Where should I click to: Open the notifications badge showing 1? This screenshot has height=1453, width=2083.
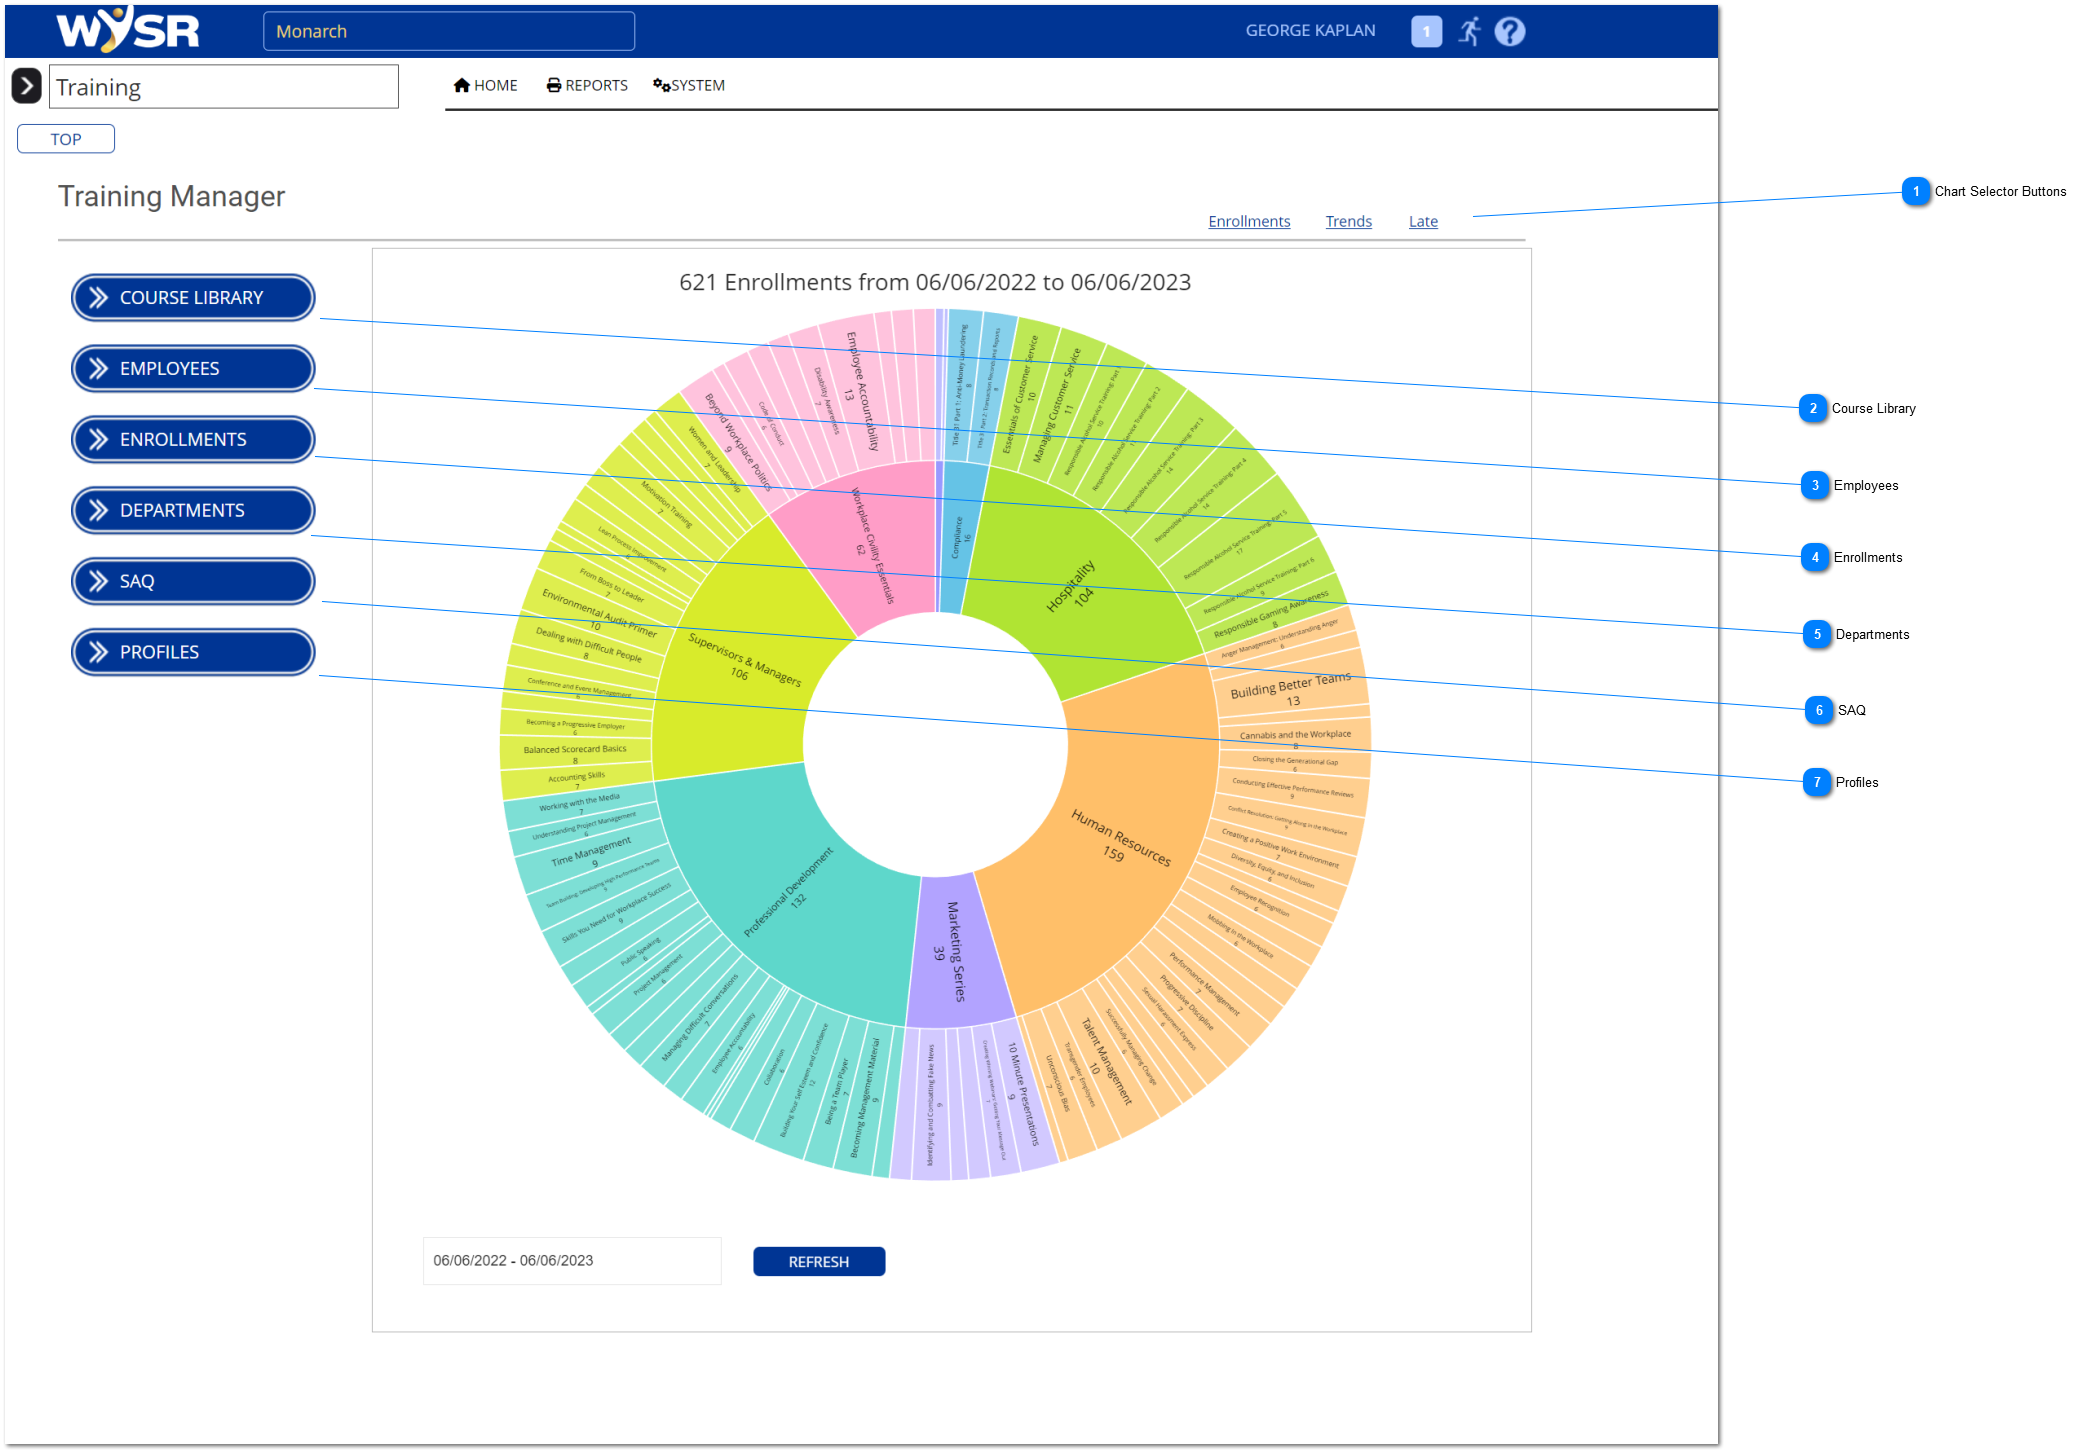point(1426,32)
